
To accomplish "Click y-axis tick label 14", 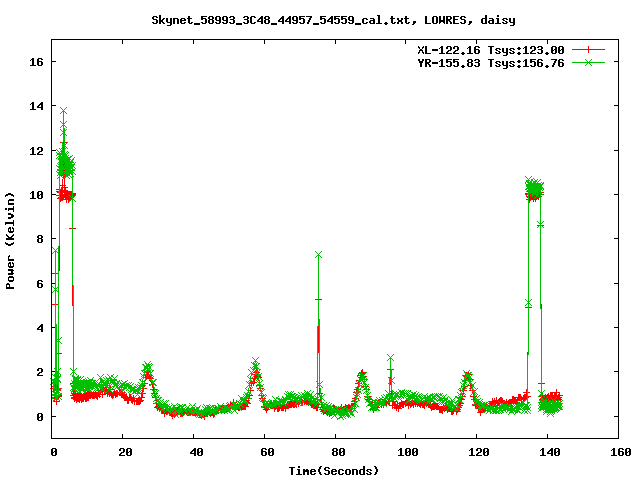I will tap(36, 106).
